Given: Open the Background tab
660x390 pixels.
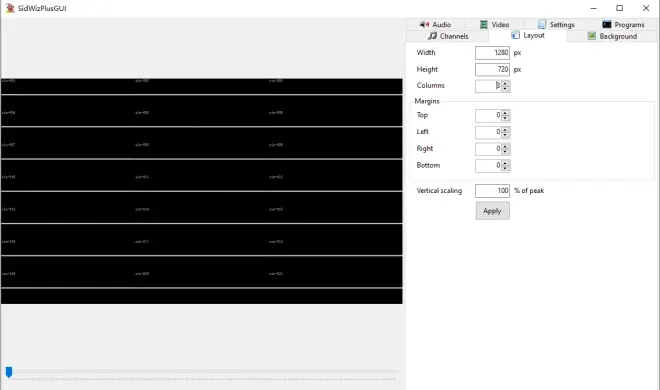Looking at the screenshot, I should (x=612, y=36).
